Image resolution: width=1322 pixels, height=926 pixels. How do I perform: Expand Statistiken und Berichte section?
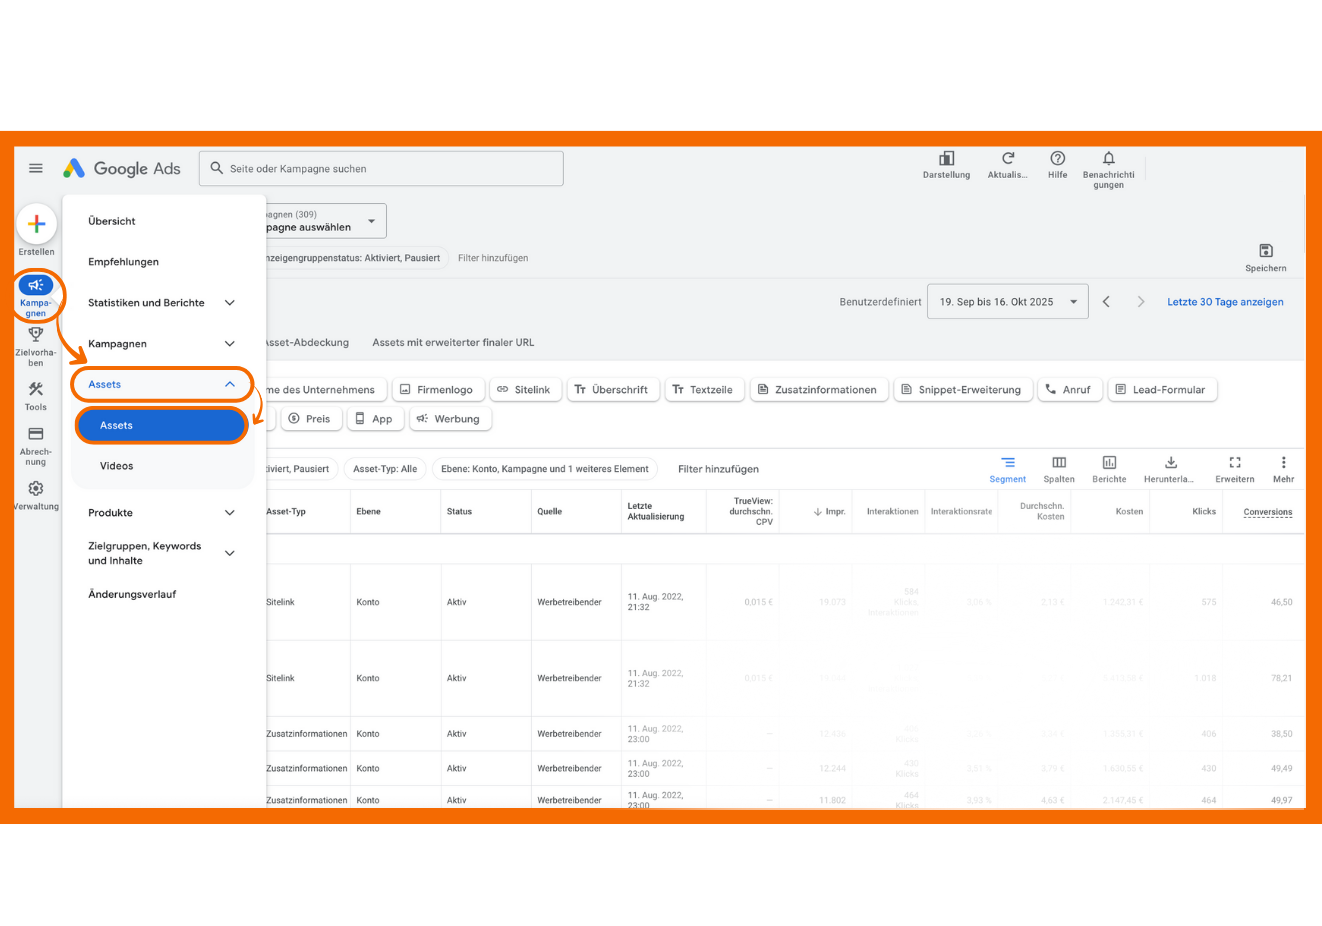(229, 303)
